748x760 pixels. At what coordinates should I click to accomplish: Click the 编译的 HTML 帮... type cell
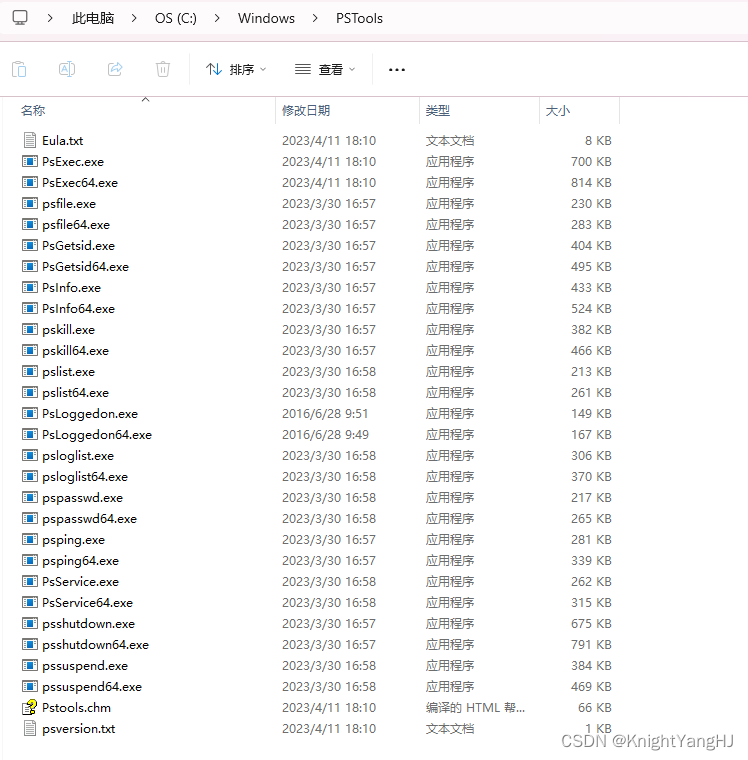[x=475, y=708]
